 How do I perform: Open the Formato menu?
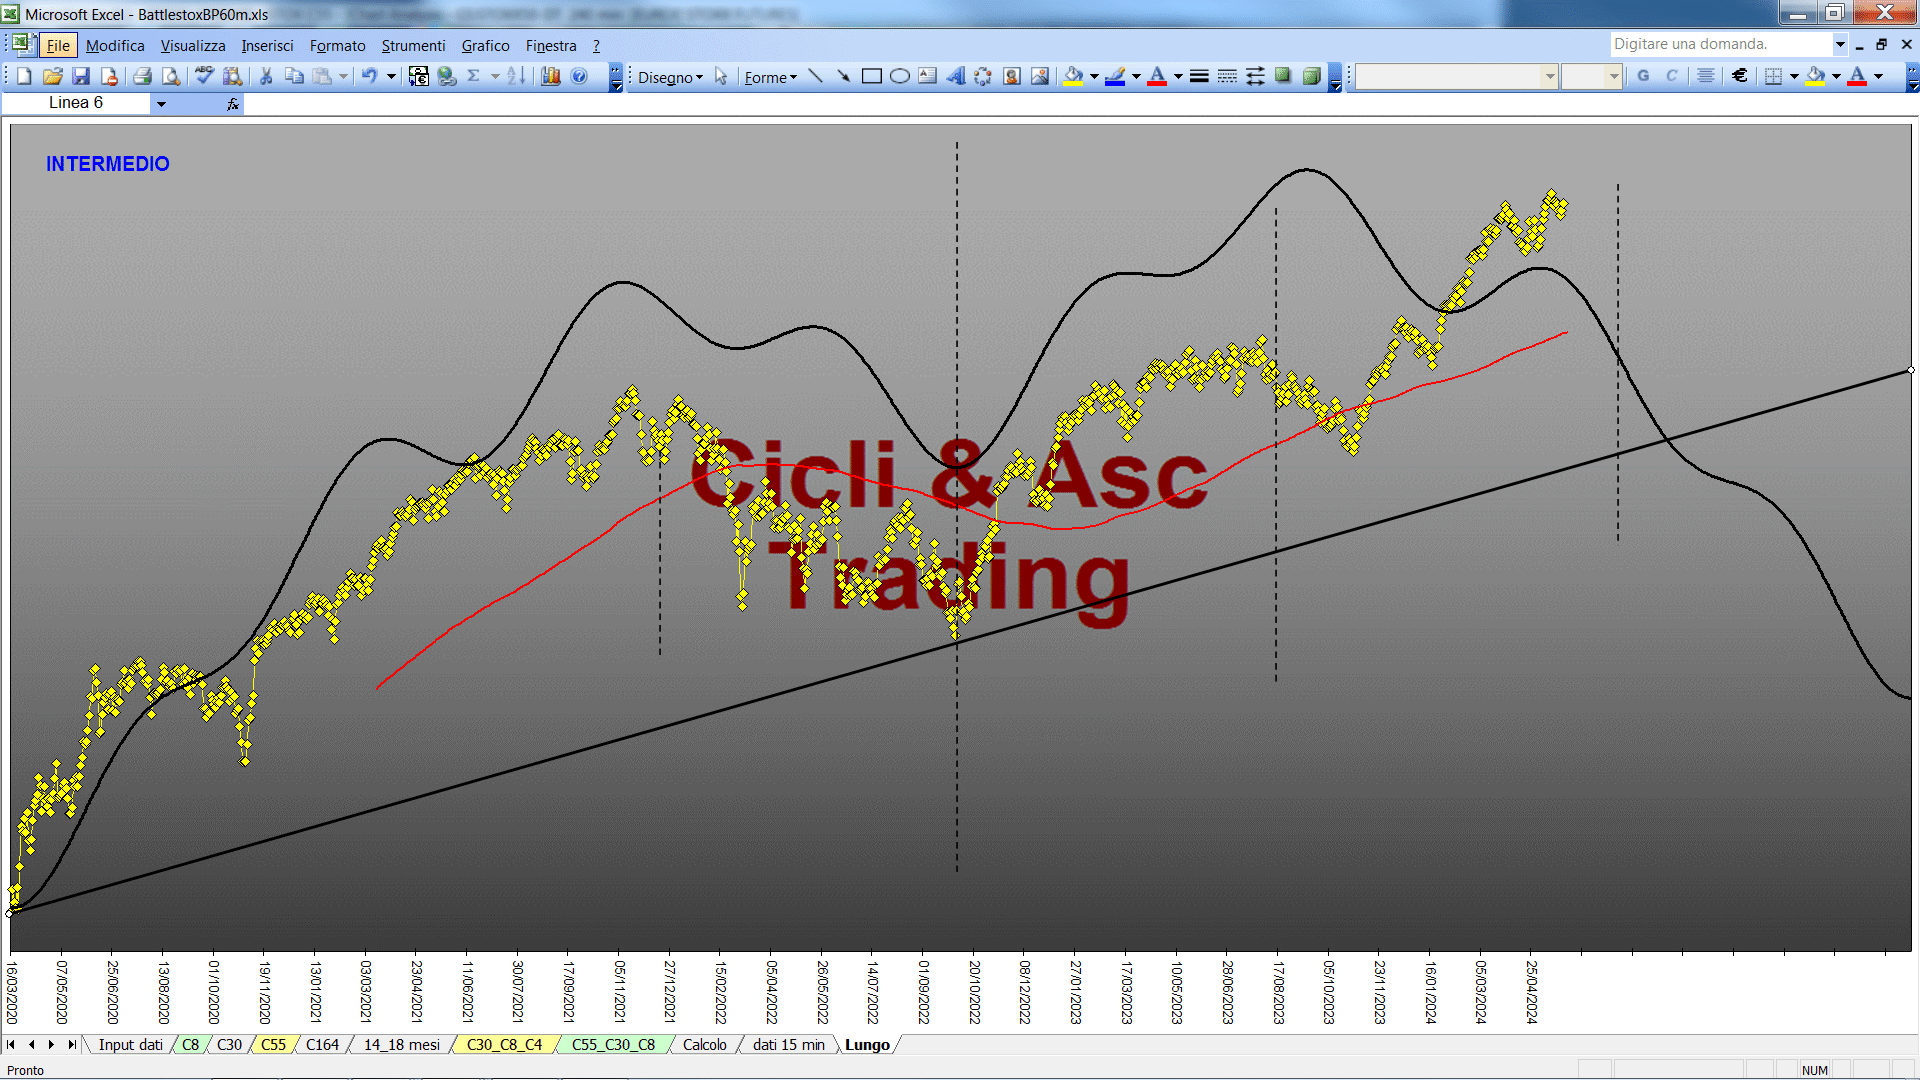click(338, 46)
